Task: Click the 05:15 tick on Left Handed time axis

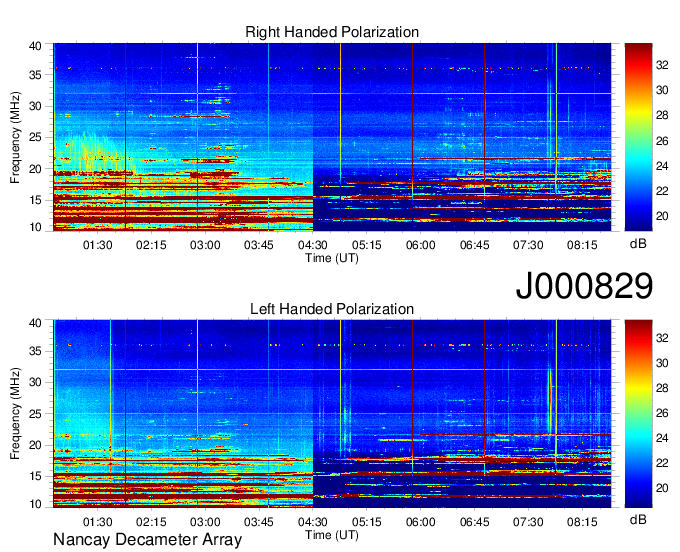Action: click(x=366, y=522)
